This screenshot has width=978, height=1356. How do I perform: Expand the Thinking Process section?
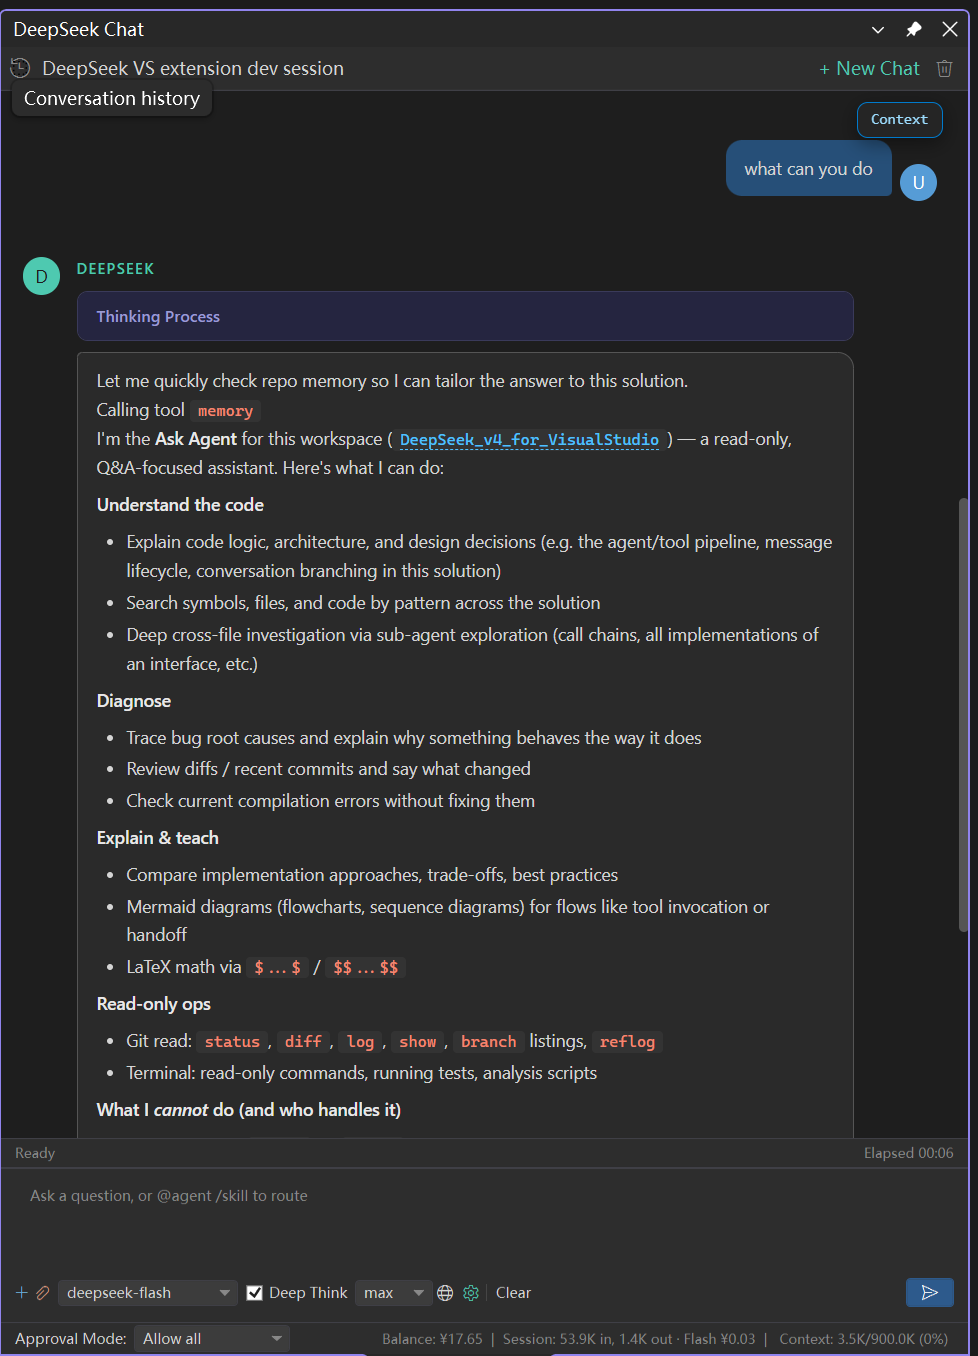(465, 316)
